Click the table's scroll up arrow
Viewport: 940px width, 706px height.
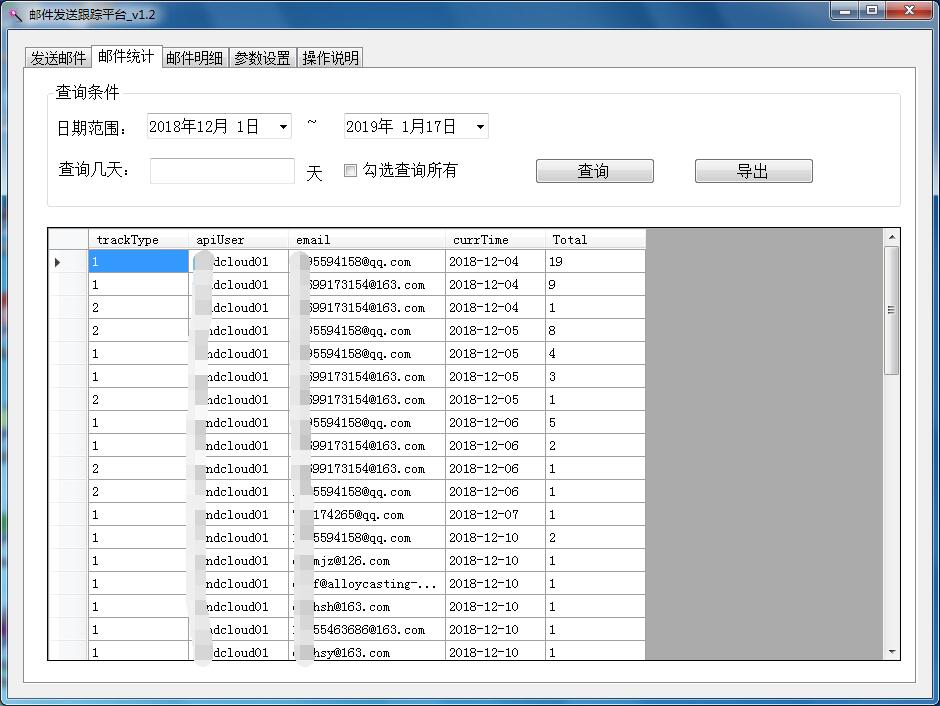[x=892, y=237]
